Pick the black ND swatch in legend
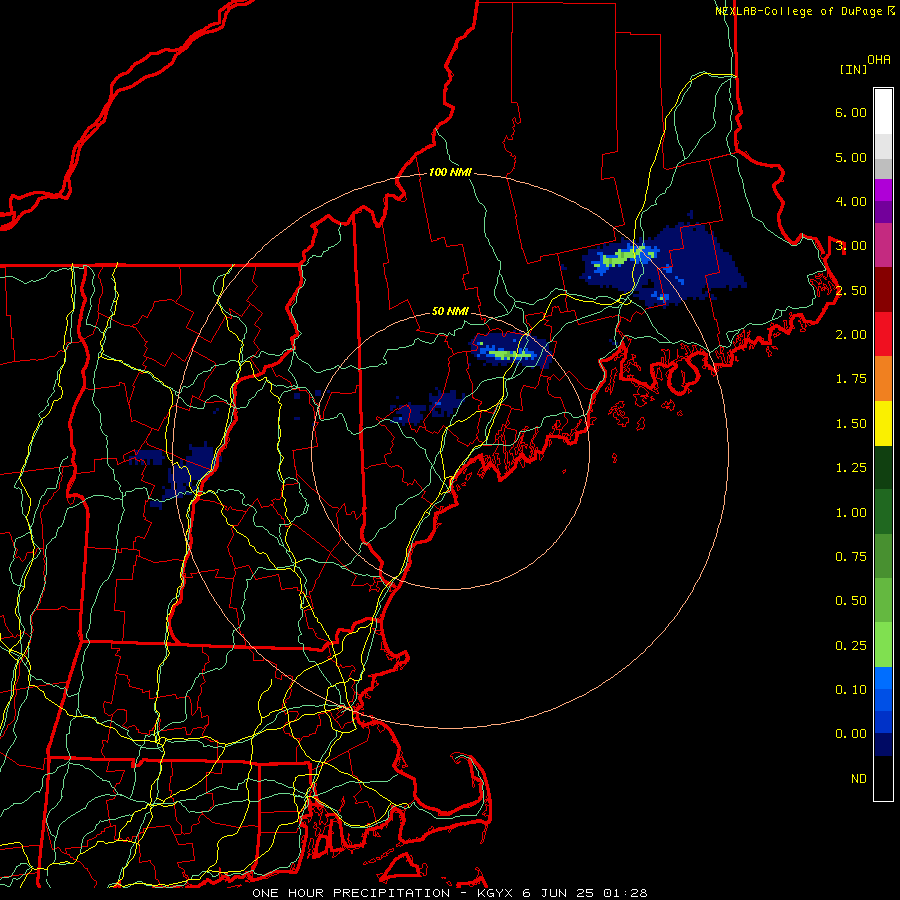The image size is (900, 900). [x=883, y=778]
